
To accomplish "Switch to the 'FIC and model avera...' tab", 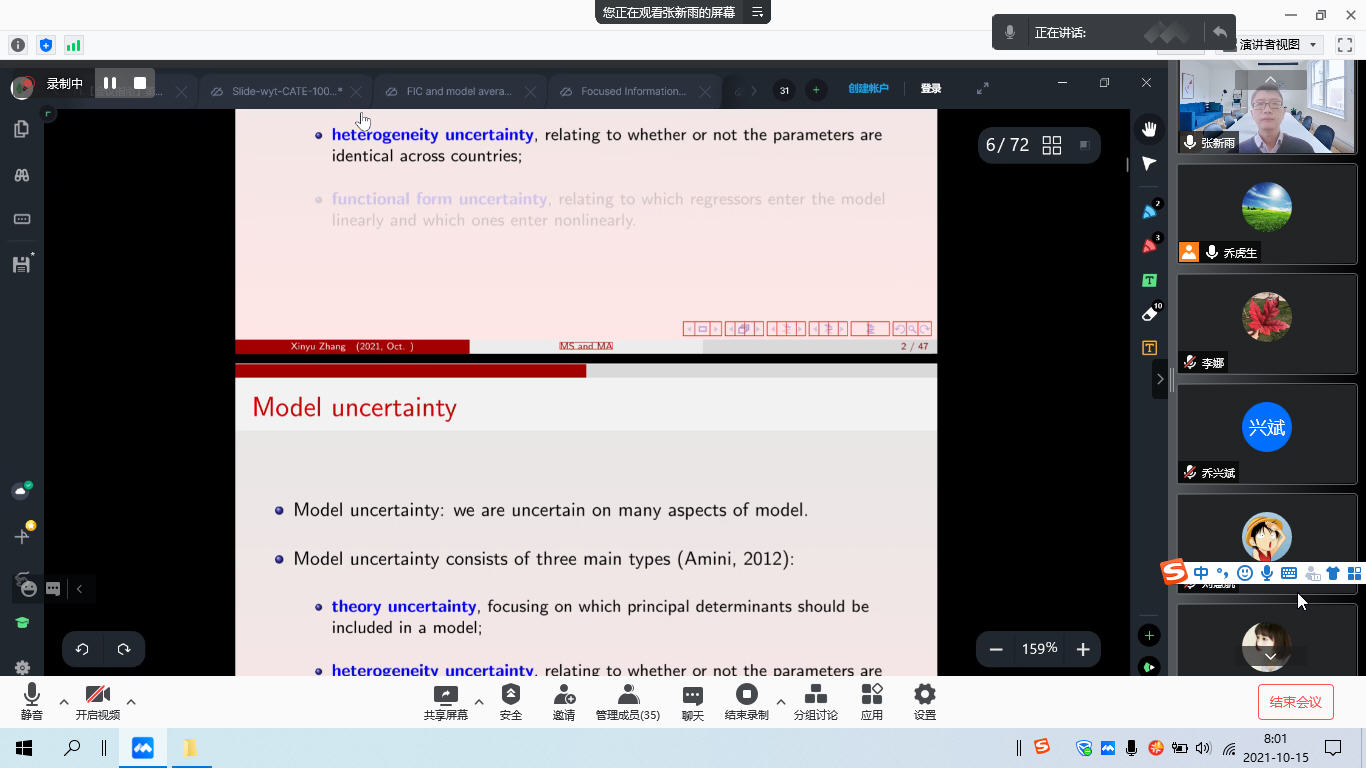I will coord(458,91).
